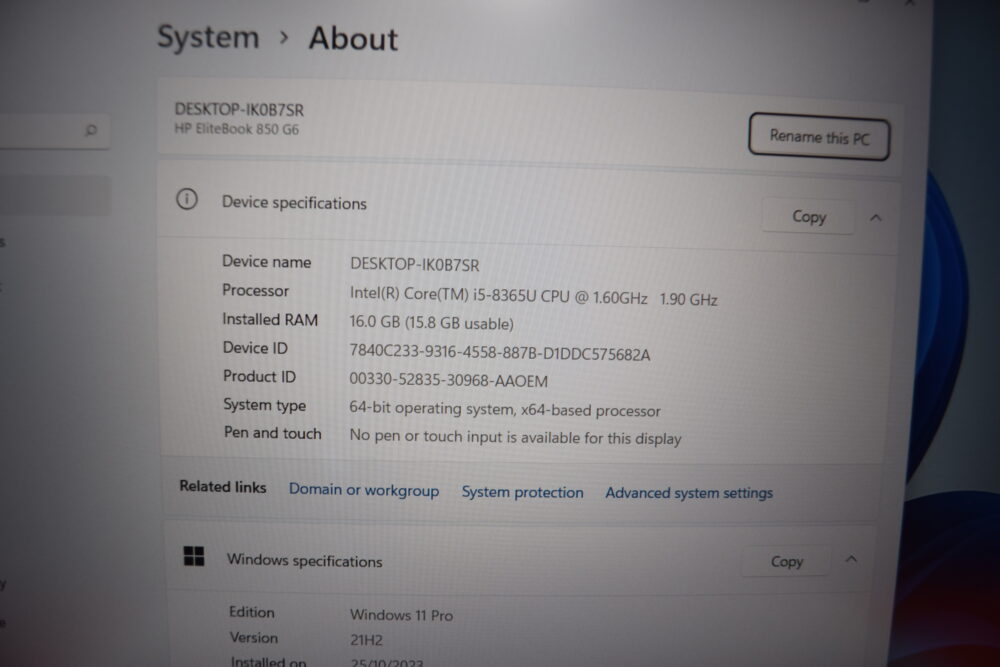Open the System protection link

click(522, 492)
